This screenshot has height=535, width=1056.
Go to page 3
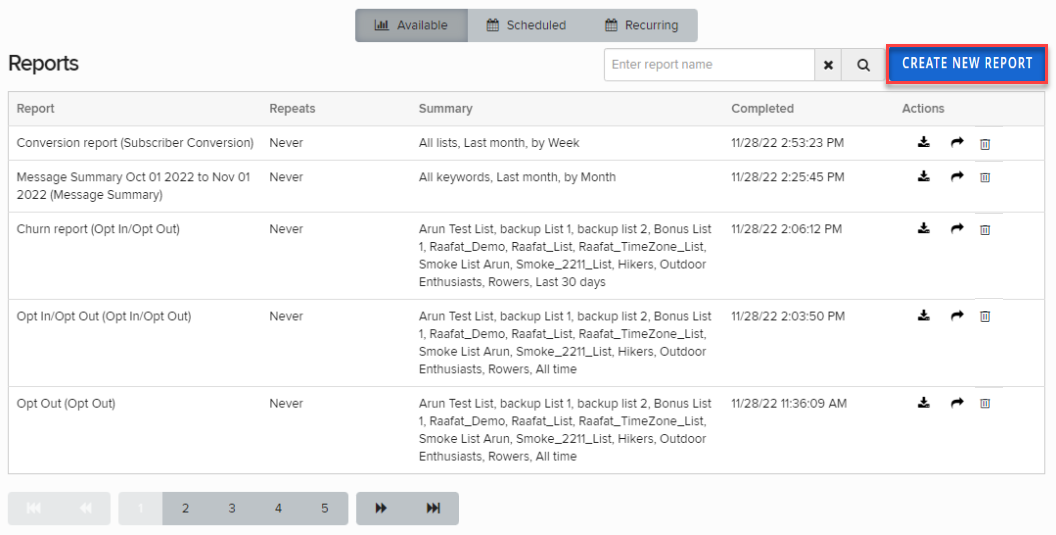click(232, 508)
